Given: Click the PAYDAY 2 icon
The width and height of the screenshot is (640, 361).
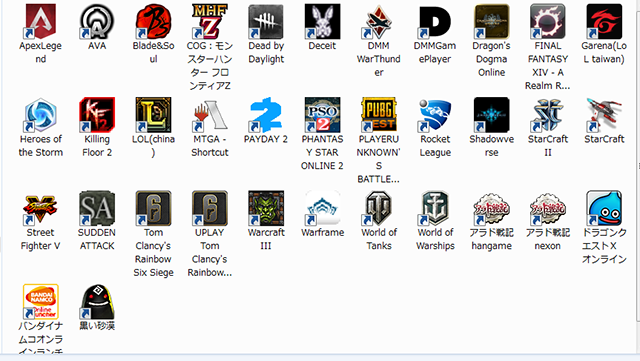Looking at the screenshot, I should point(266,115).
